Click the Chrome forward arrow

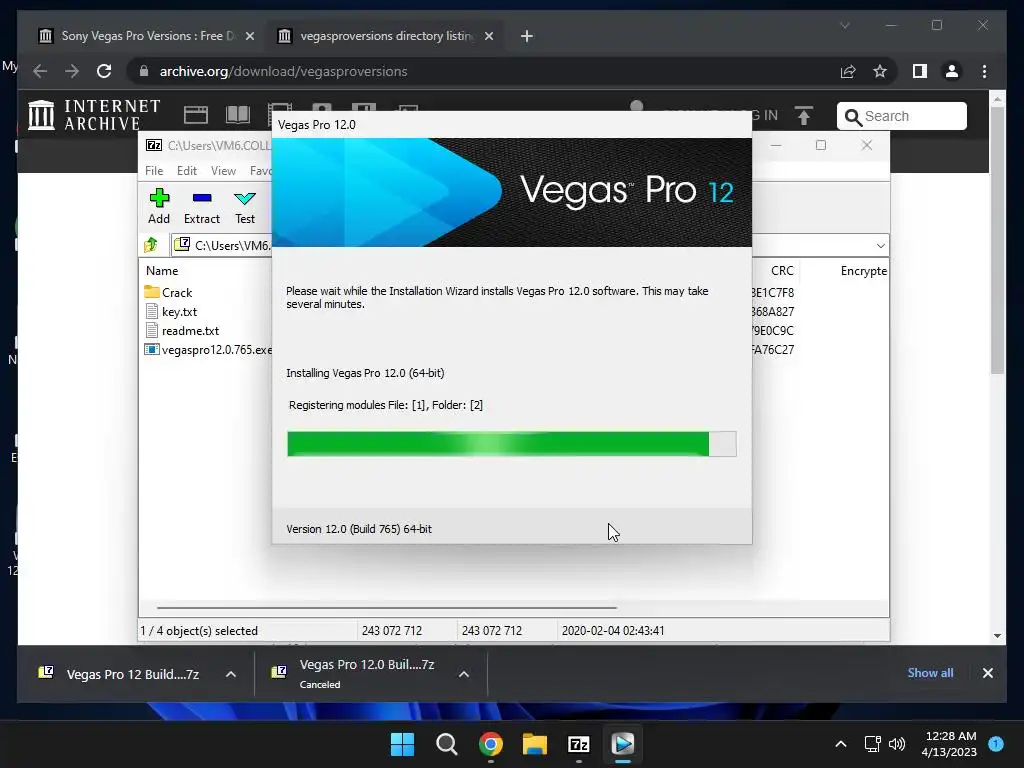(x=72, y=71)
